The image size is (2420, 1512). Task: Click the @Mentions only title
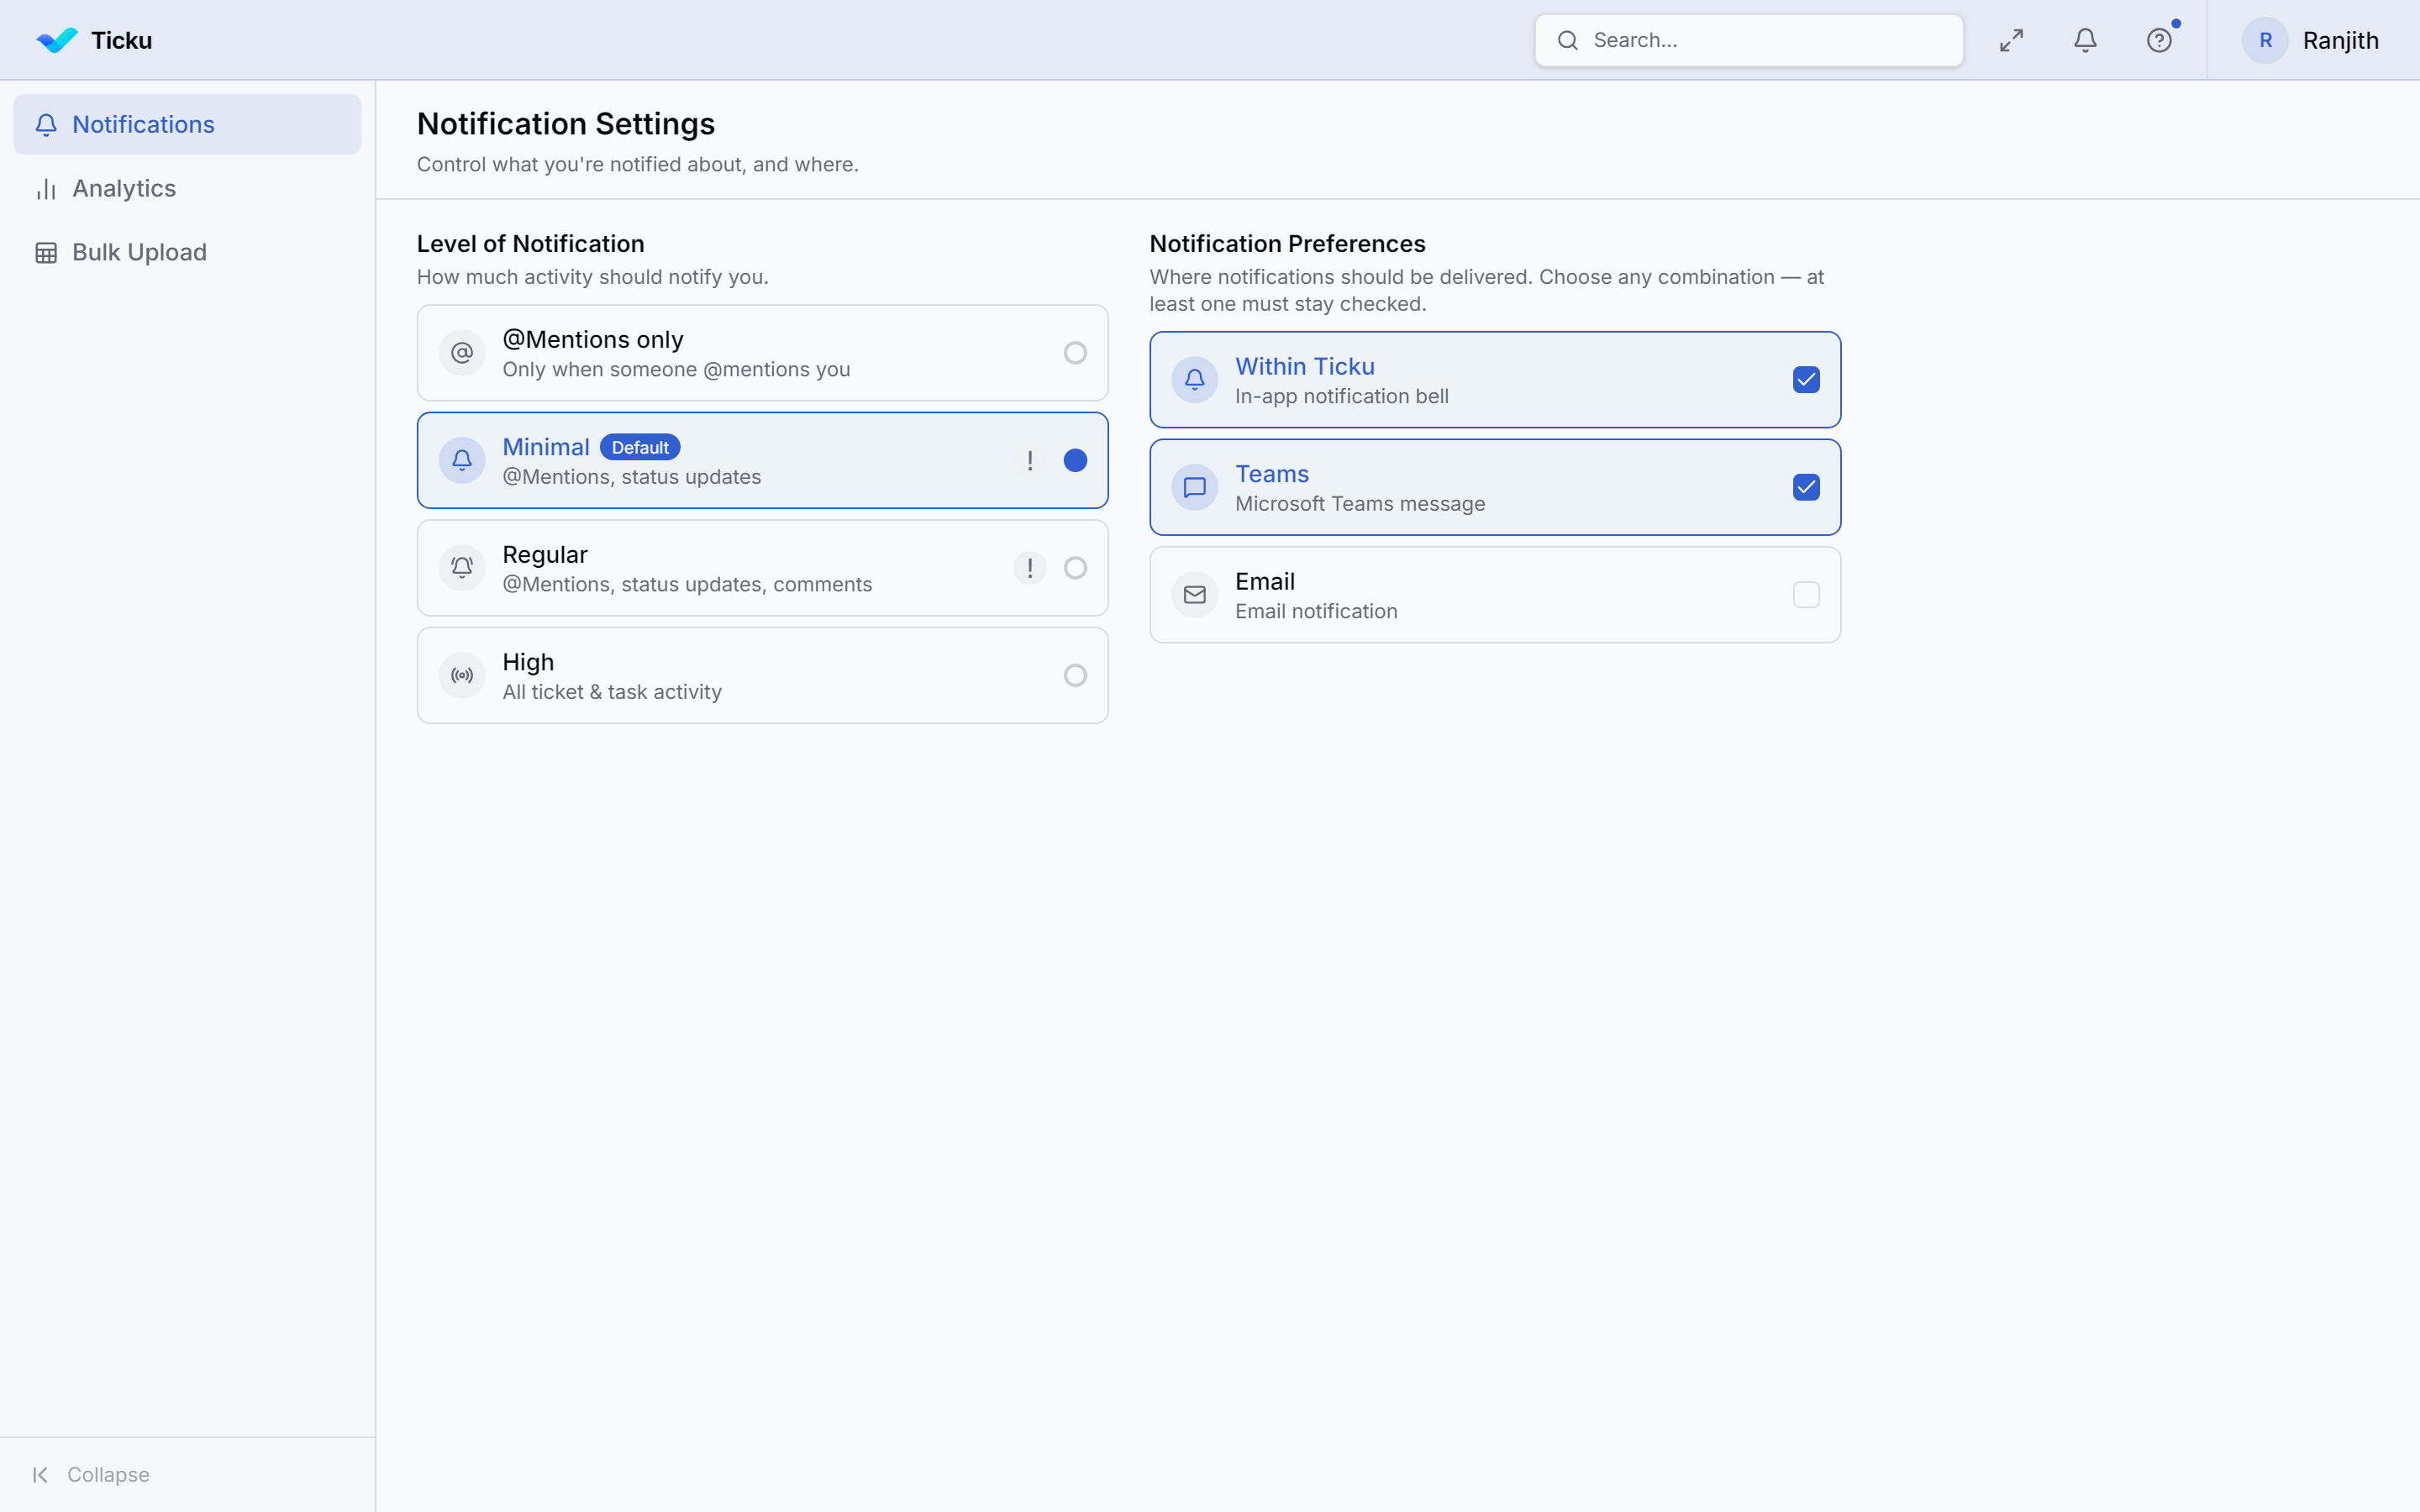tap(593, 339)
